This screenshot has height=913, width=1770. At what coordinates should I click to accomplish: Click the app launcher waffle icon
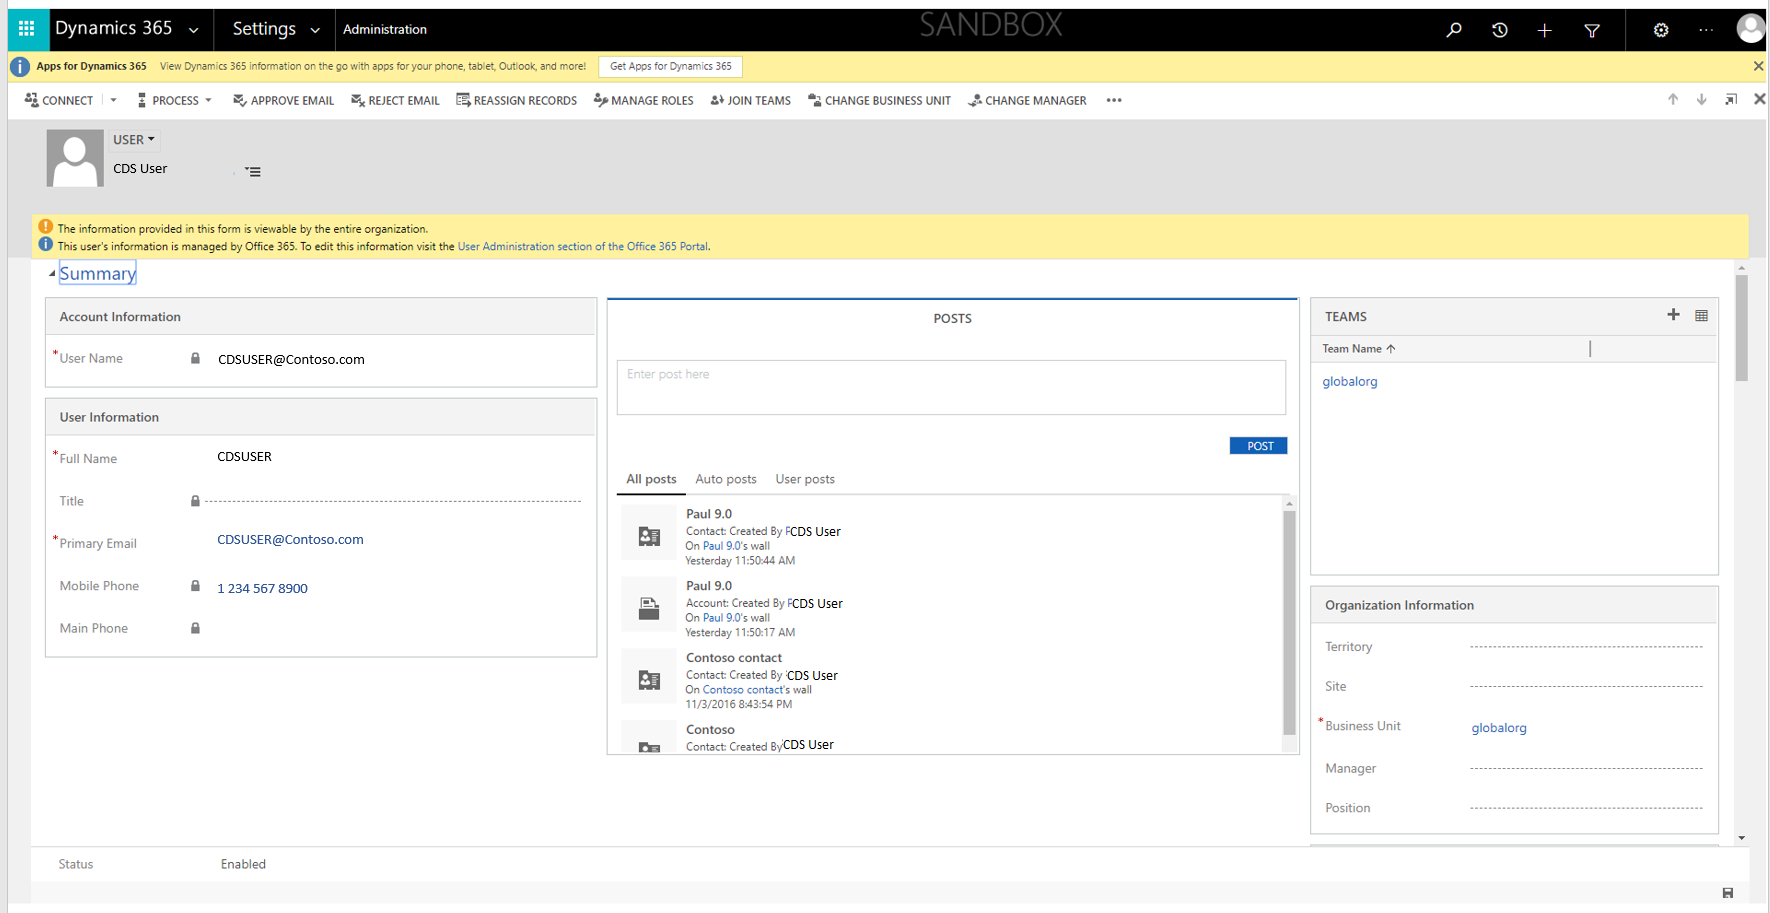point(27,29)
